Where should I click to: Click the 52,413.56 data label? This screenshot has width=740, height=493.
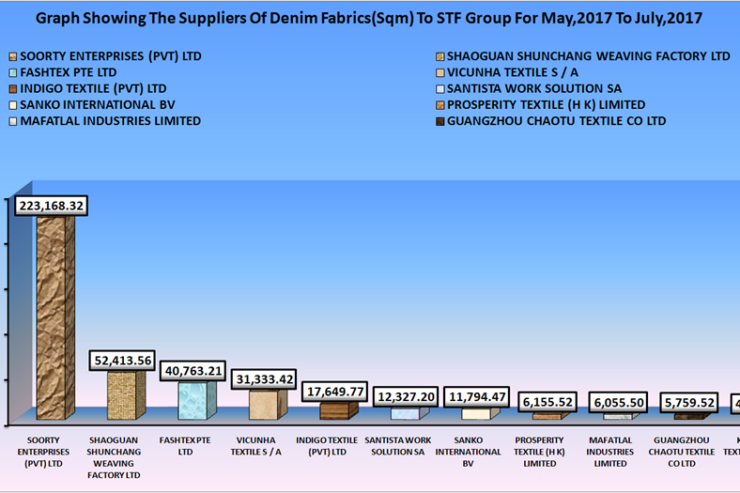click(122, 360)
